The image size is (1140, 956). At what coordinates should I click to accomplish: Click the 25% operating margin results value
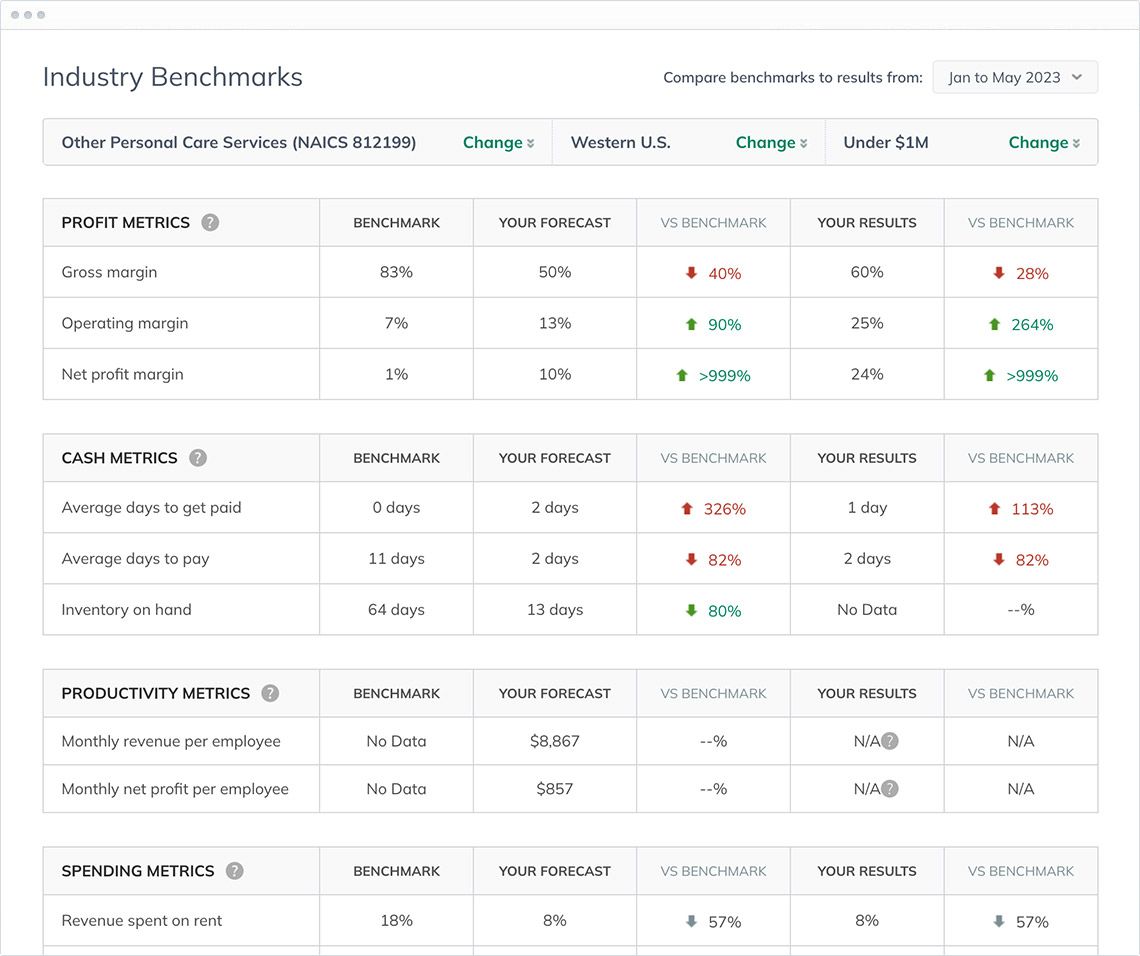coord(867,323)
